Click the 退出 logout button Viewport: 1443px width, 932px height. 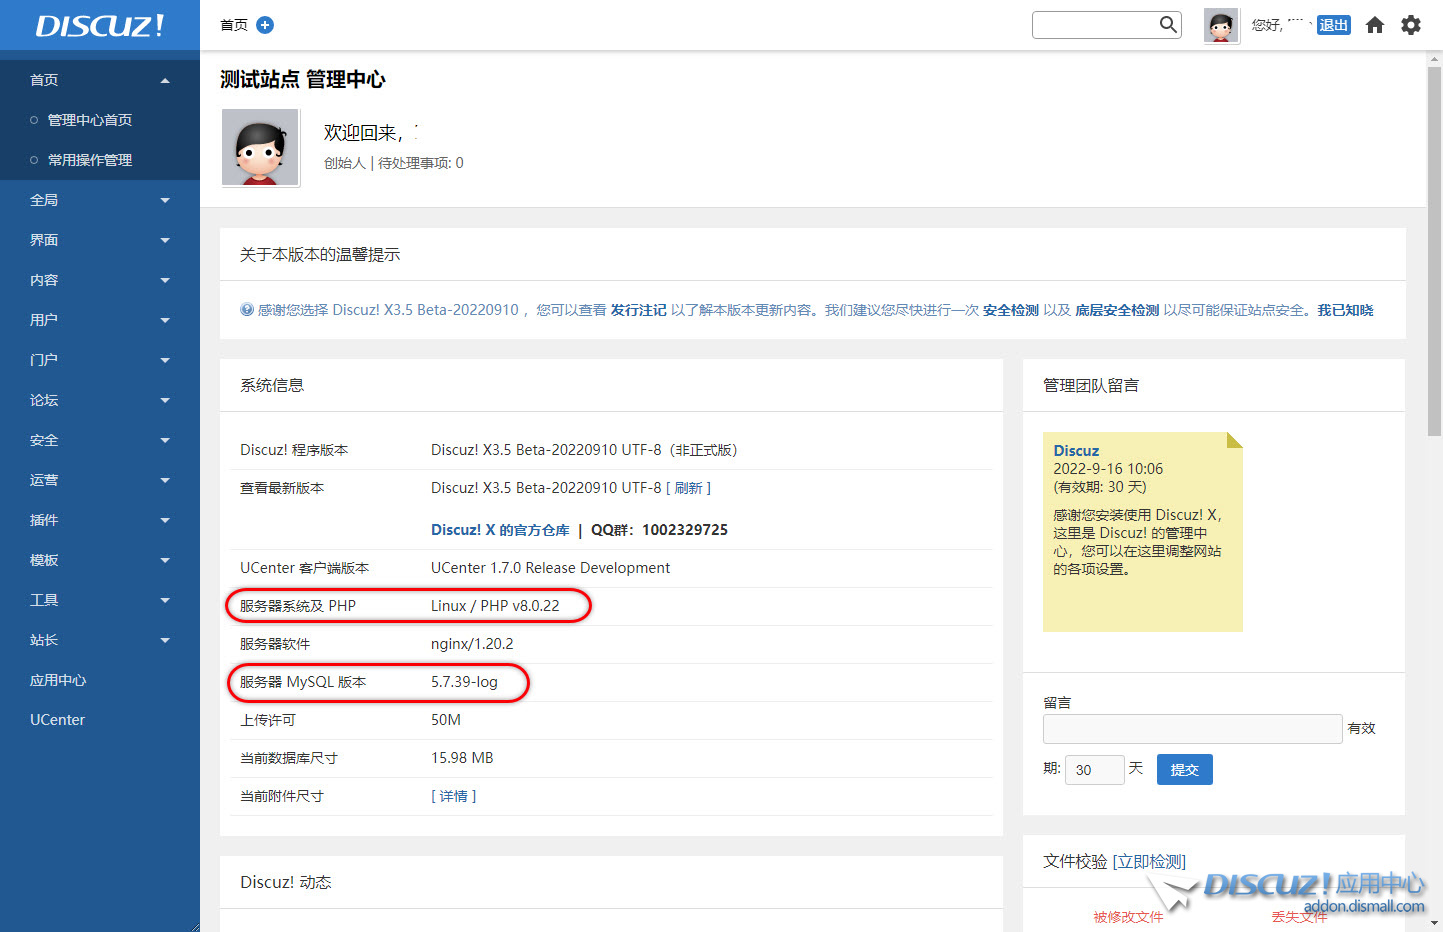pos(1334,25)
